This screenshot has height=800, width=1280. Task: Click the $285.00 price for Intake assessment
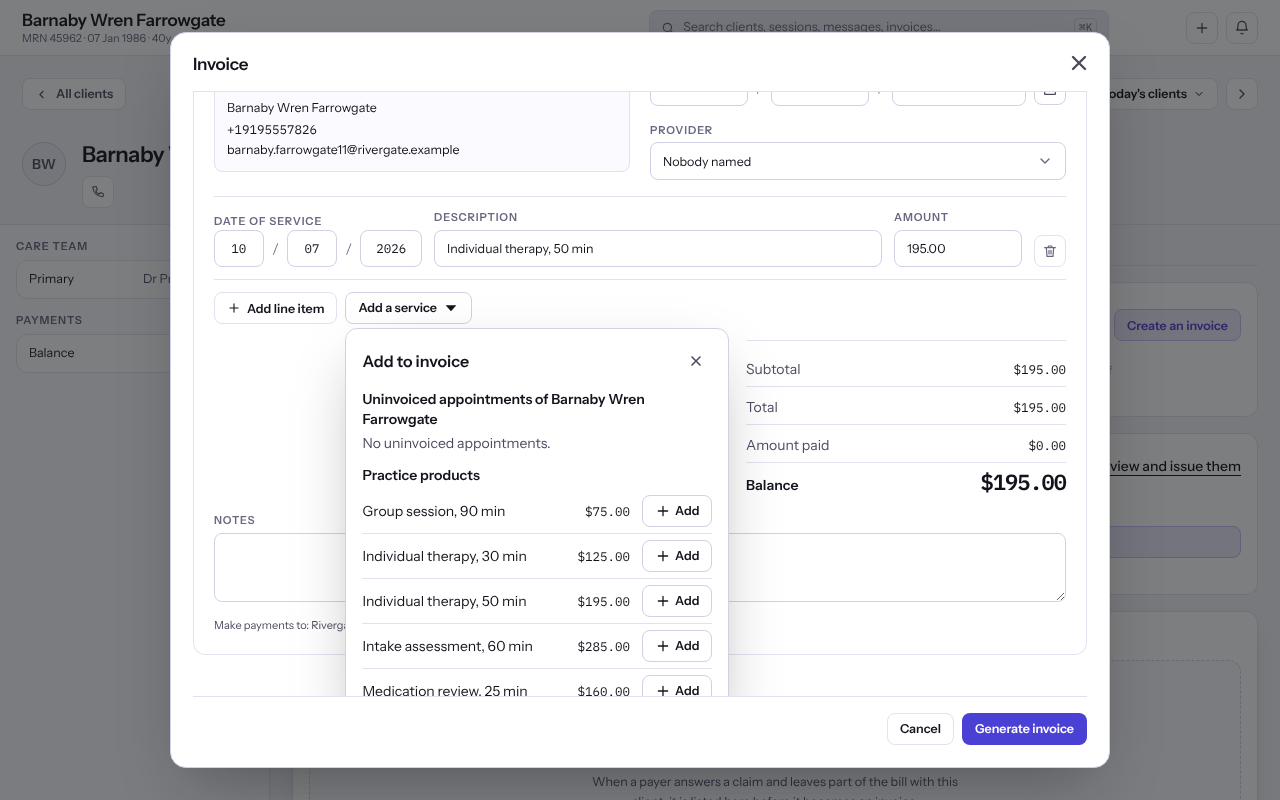coord(604,647)
